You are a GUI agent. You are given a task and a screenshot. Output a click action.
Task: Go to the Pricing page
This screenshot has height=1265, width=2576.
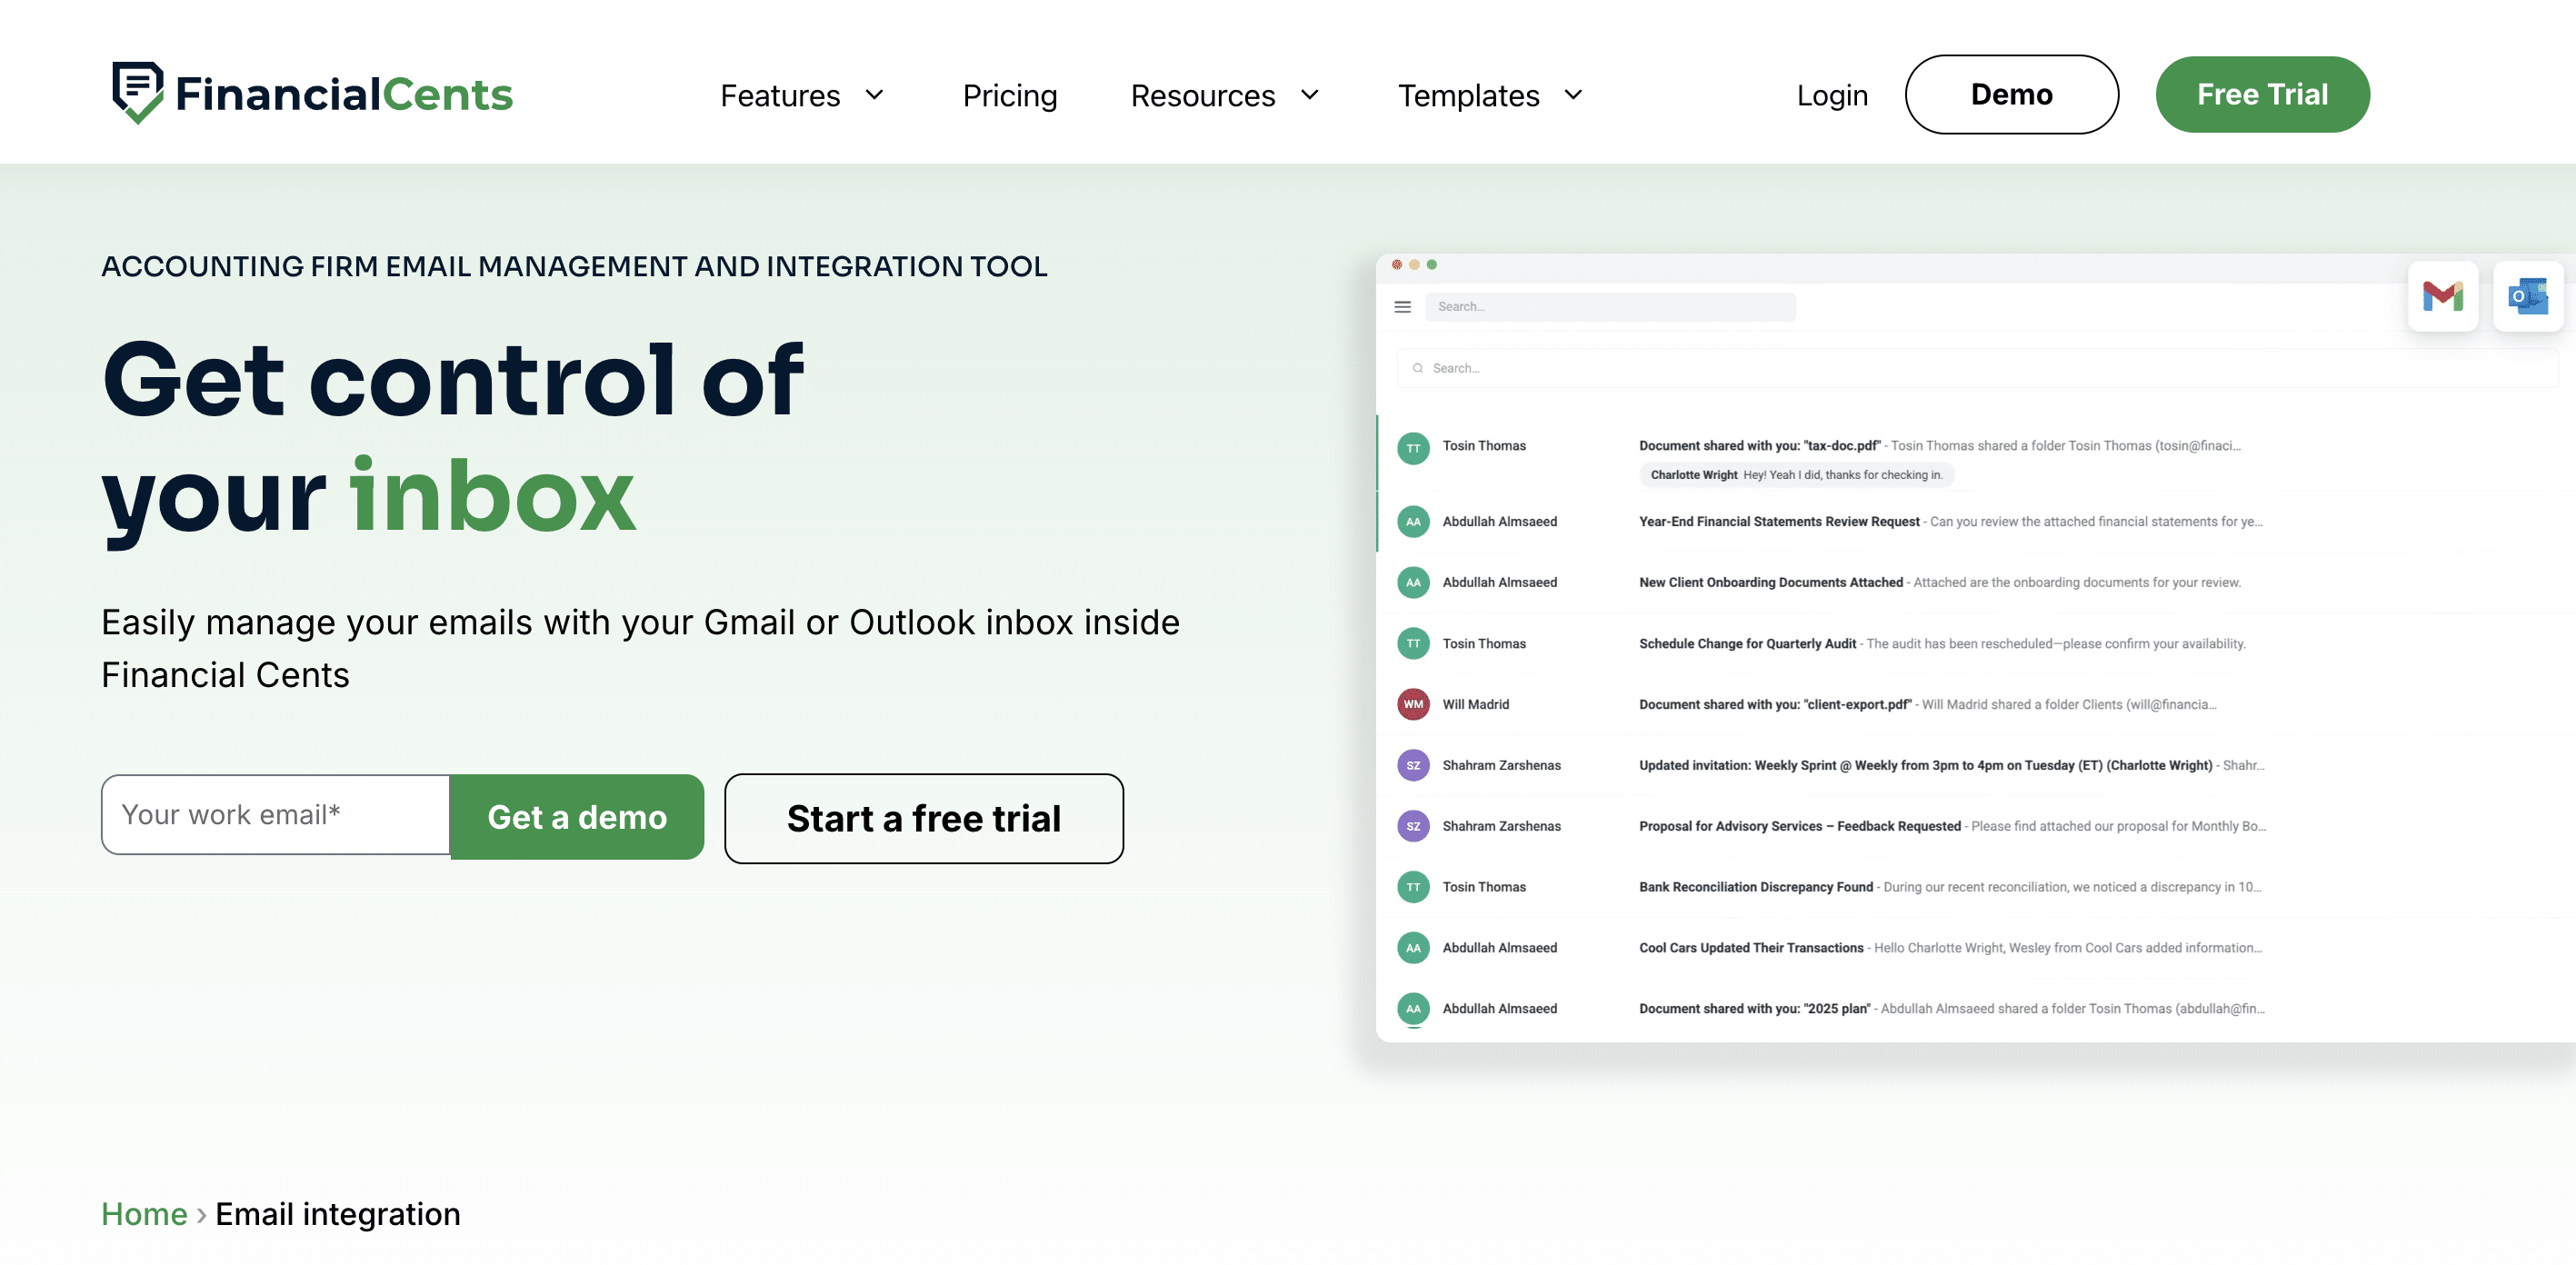click(1009, 96)
